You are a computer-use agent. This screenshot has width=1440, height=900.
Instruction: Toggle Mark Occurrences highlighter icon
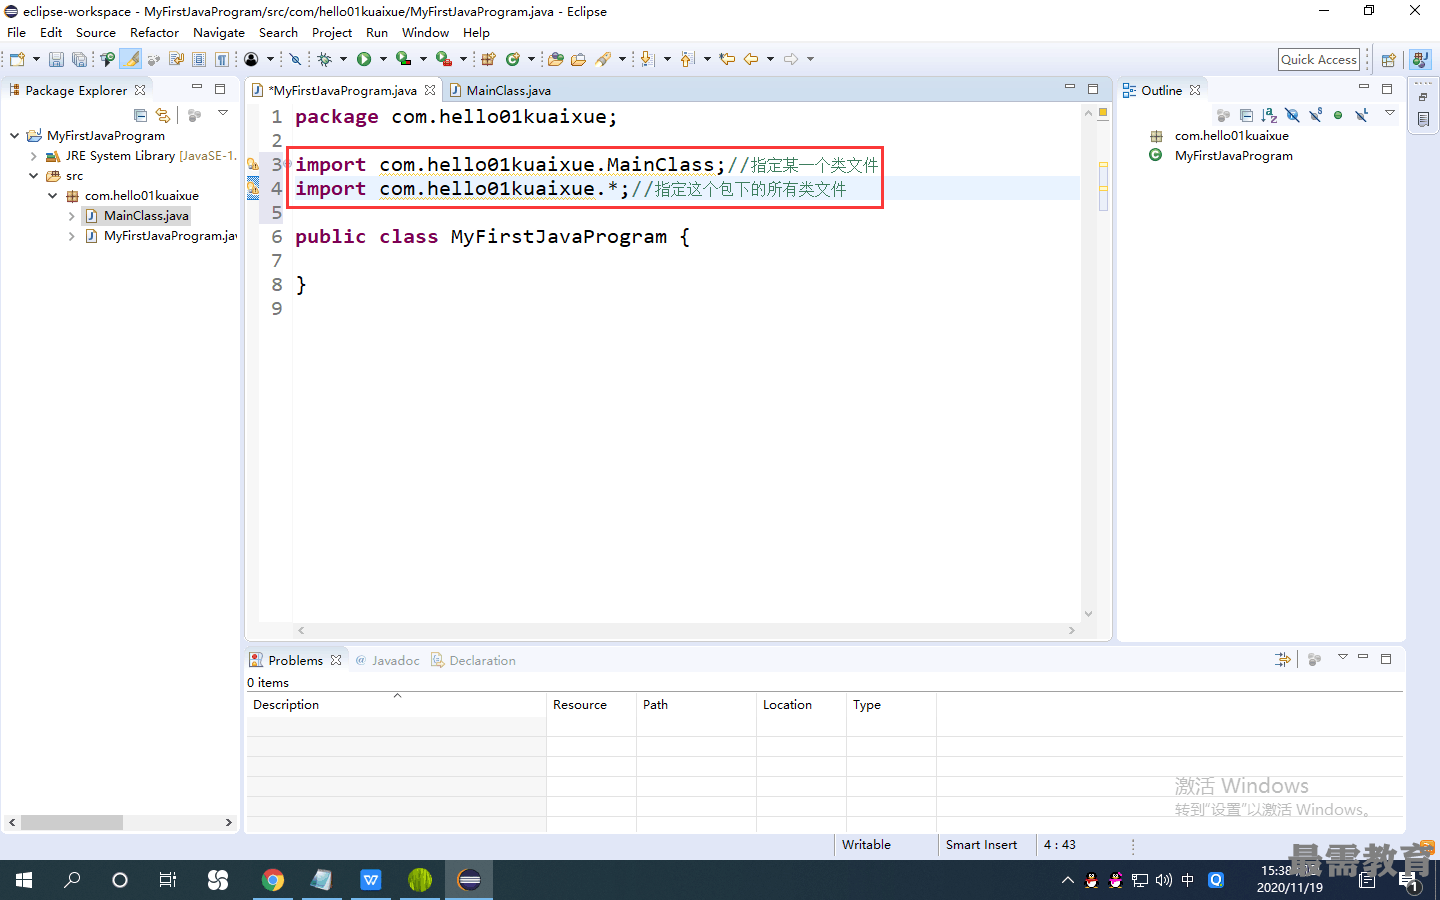[x=131, y=59]
